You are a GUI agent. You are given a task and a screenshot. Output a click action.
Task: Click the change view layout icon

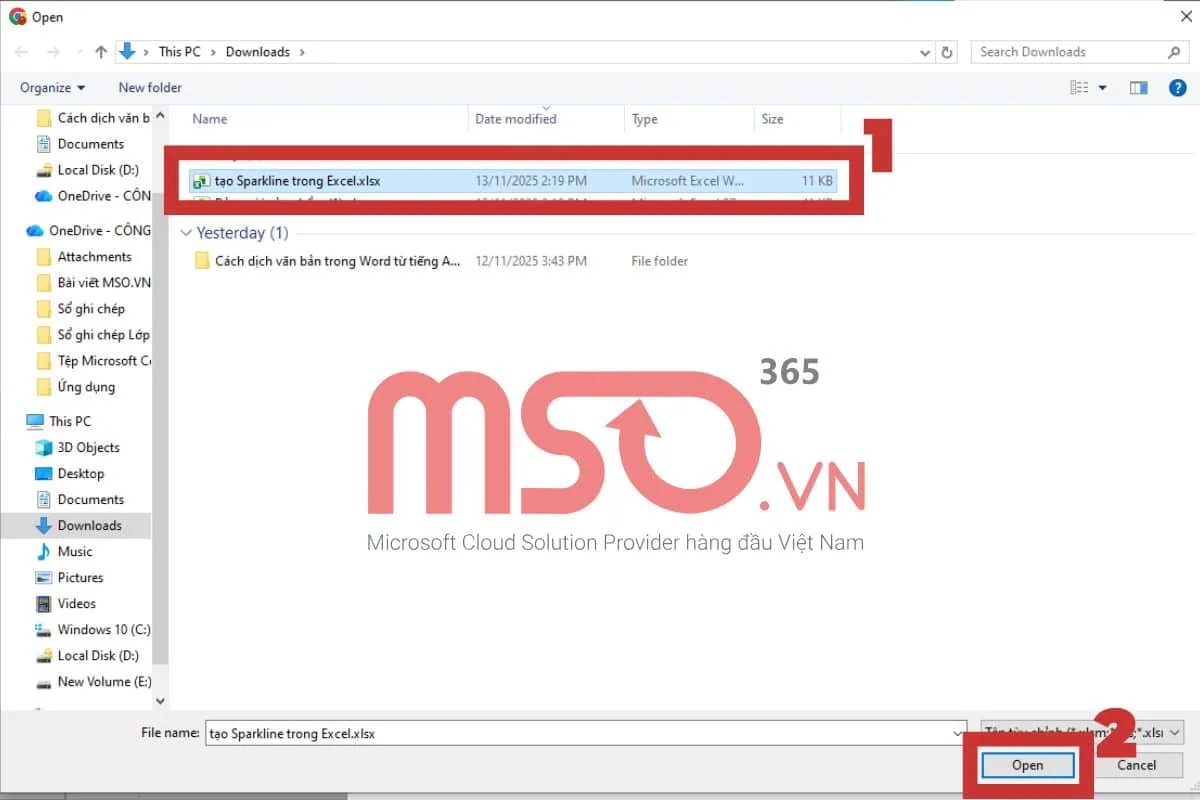pyautogui.click(x=1080, y=88)
